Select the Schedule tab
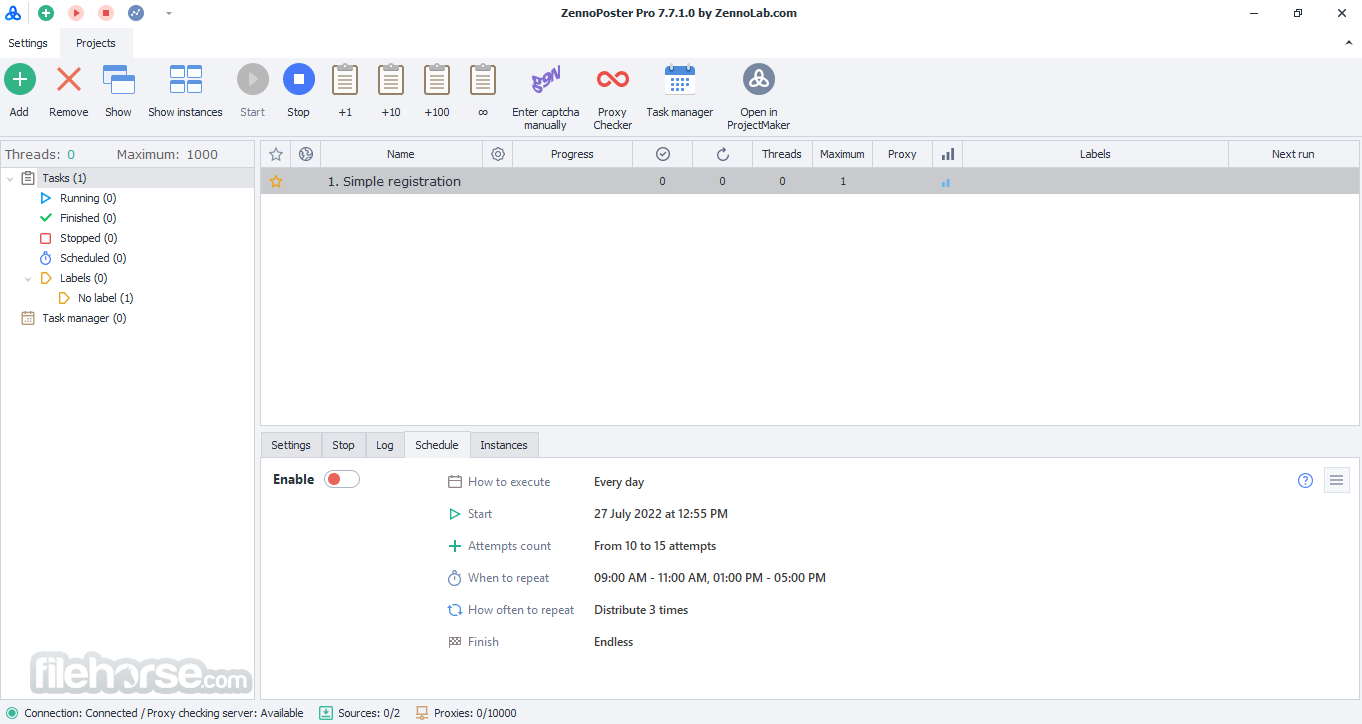The width and height of the screenshot is (1362, 724). pos(437,445)
